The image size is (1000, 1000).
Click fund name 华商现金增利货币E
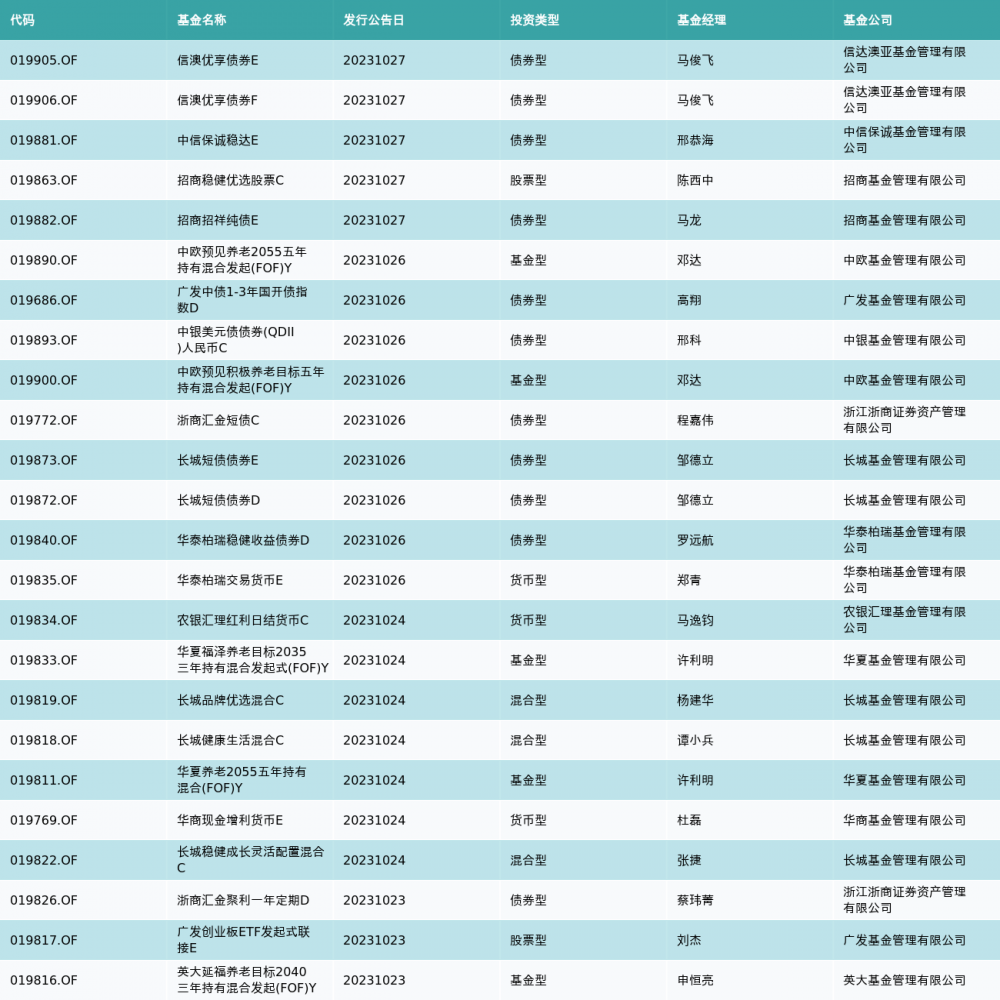coord(230,820)
